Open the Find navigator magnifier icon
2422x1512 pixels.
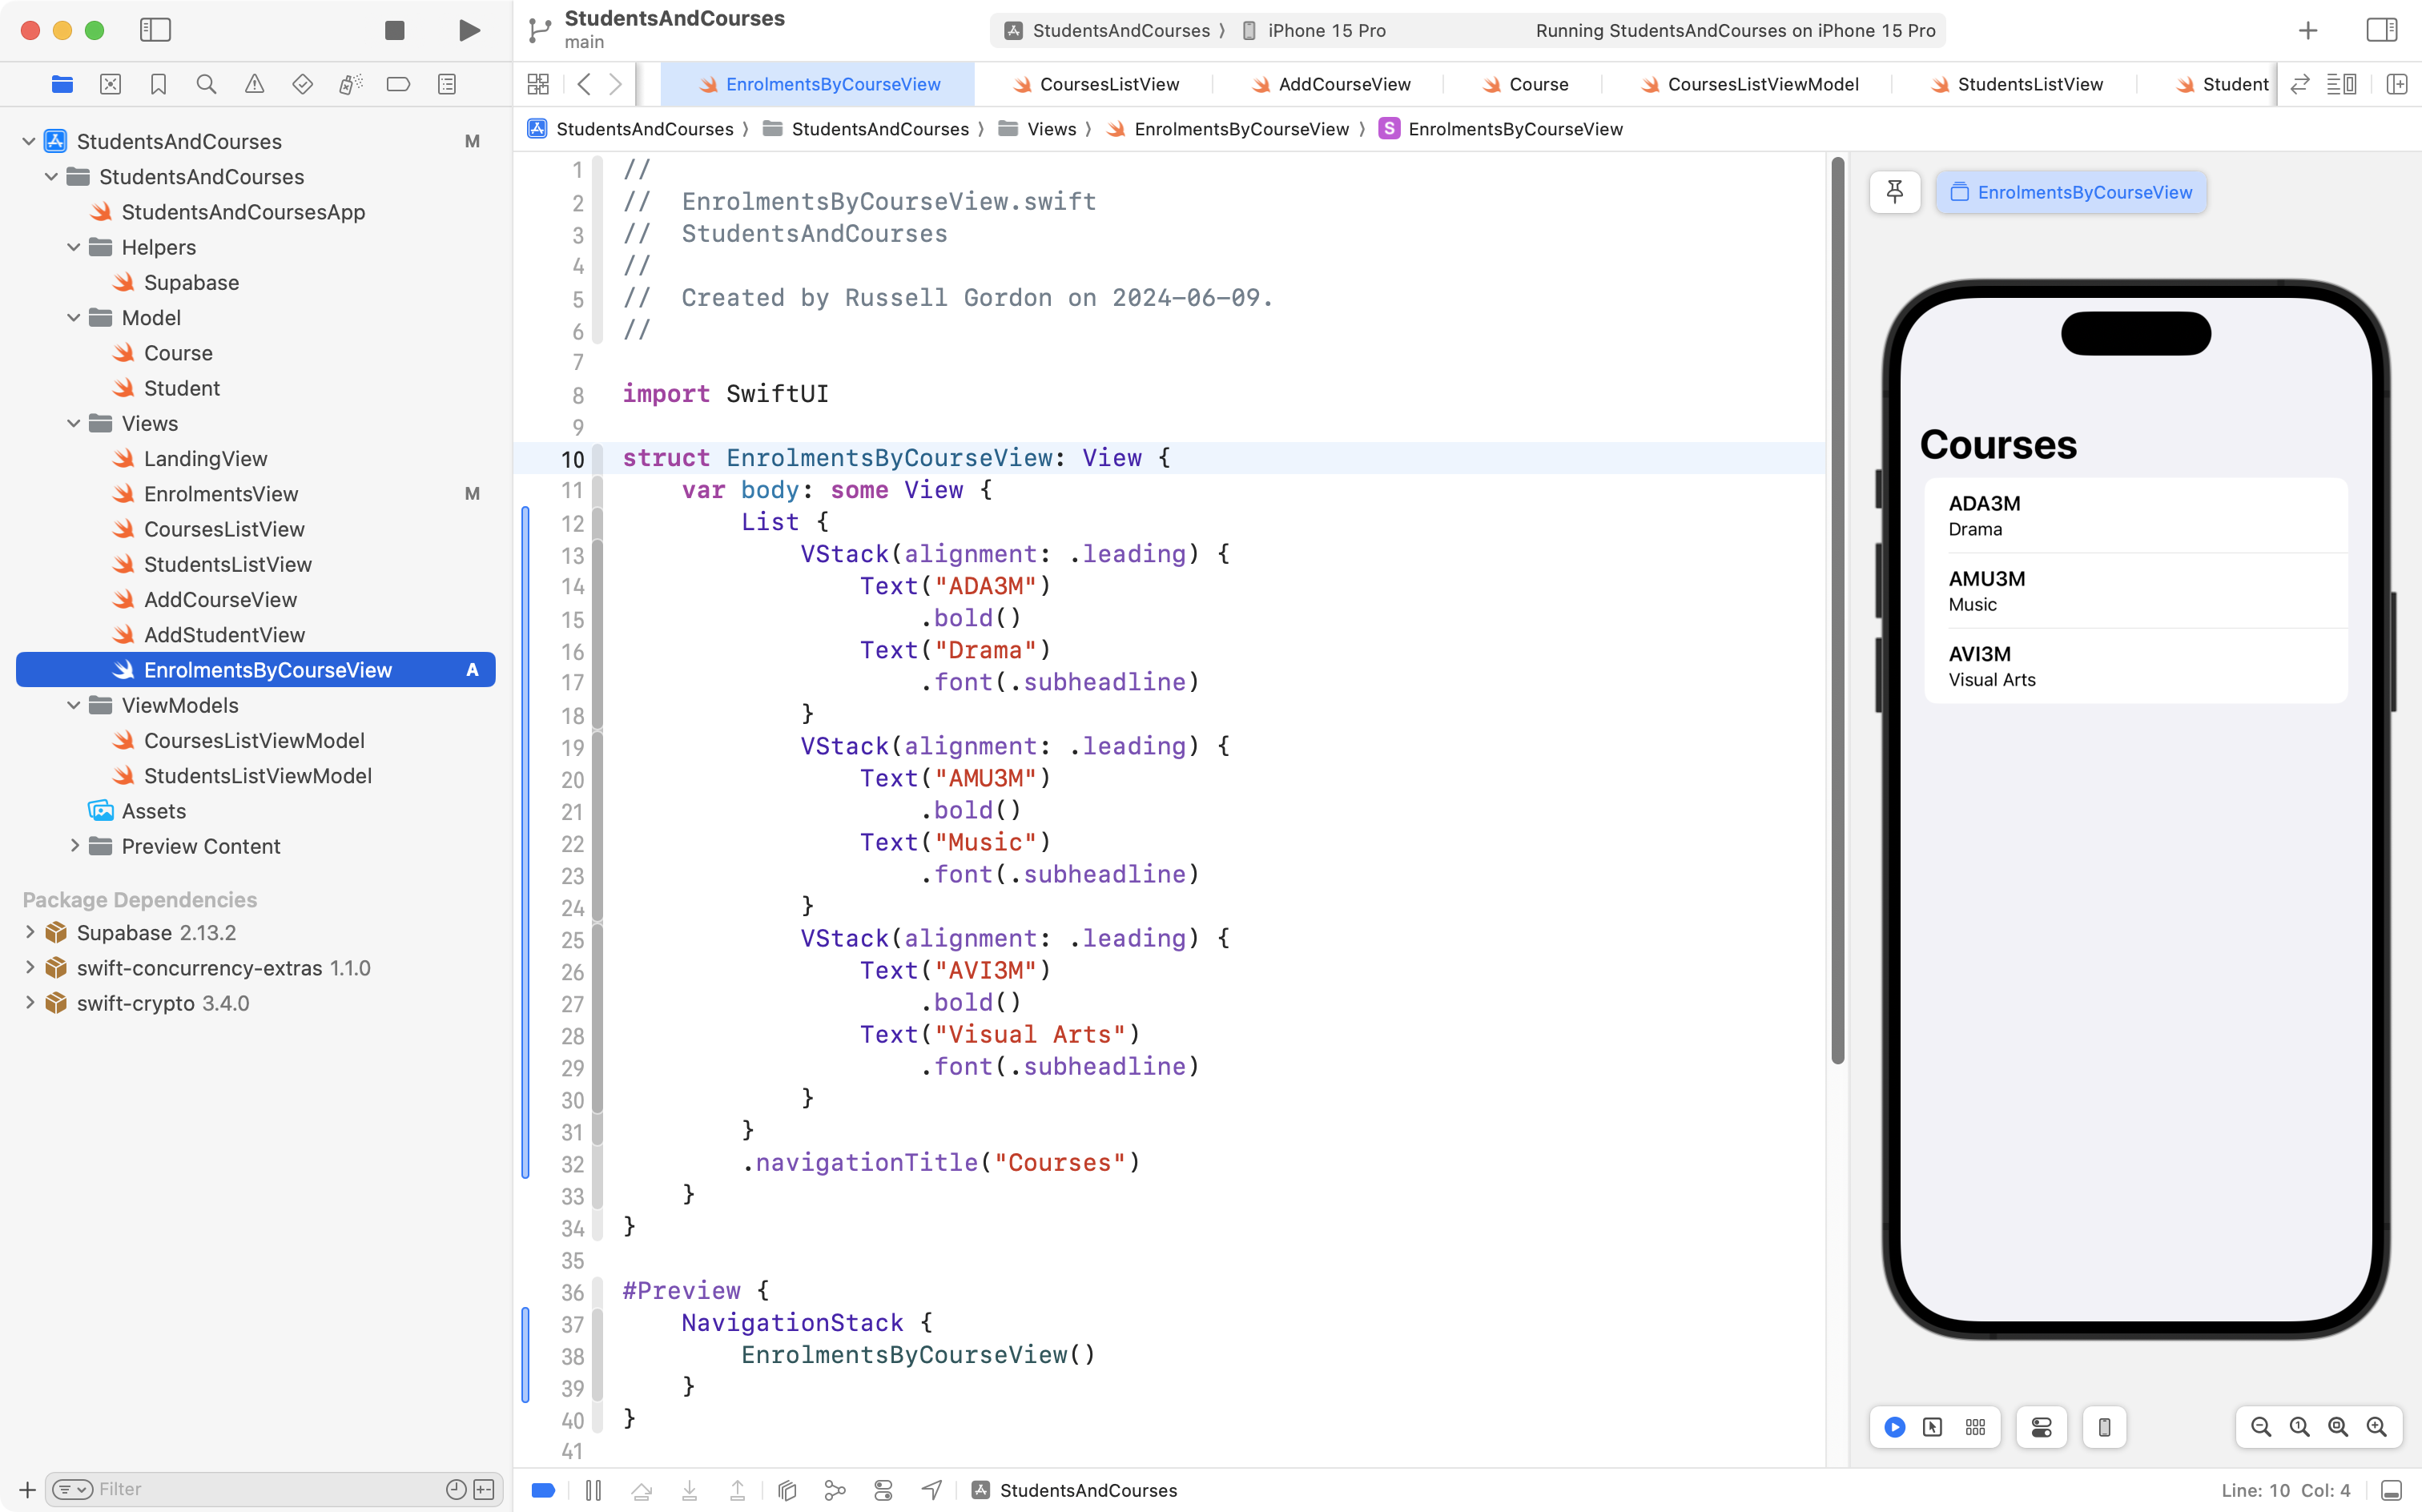pos(206,84)
